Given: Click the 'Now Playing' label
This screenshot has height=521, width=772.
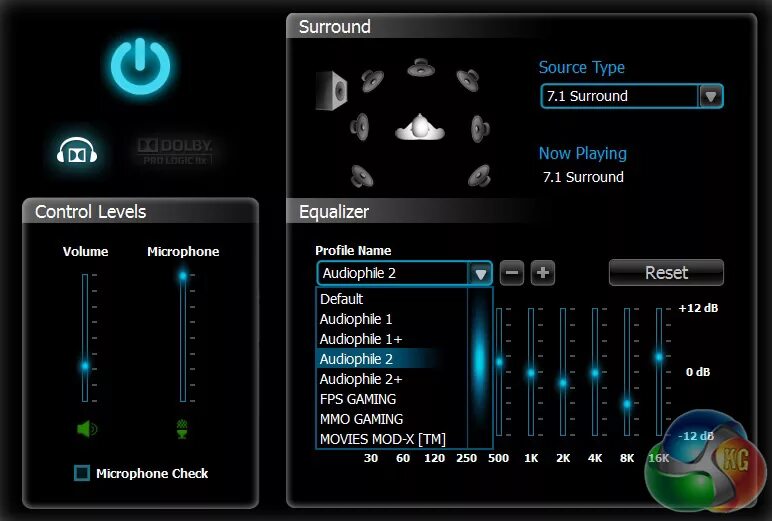Looking at the screenshot, I should pyautogui.click(x=582, y=153).
